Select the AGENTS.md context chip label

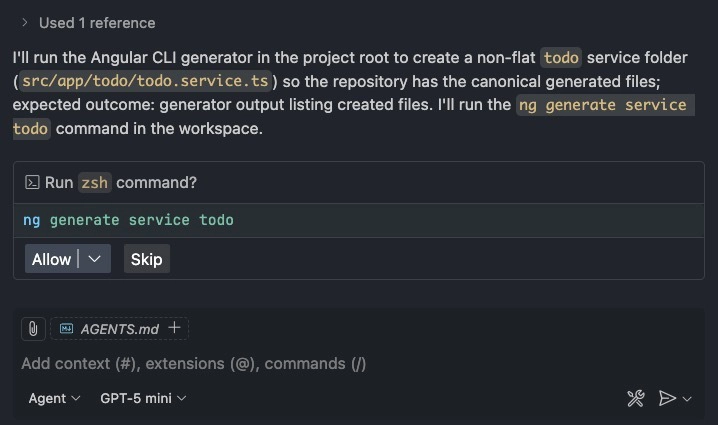(x=119, y=328)
